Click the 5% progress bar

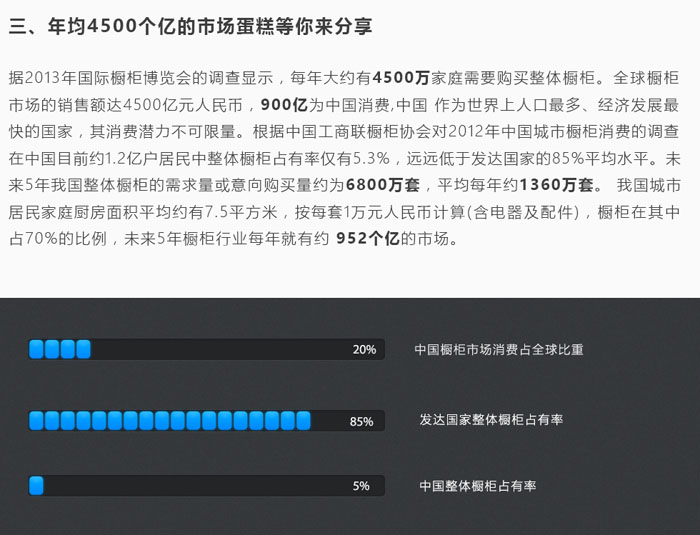(x=206, y=486)
